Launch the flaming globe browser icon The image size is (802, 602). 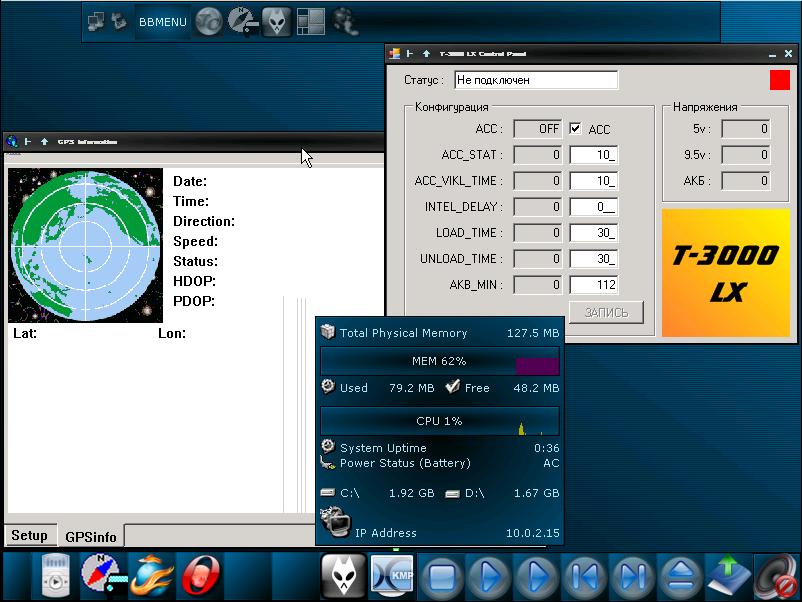[151, 575]
